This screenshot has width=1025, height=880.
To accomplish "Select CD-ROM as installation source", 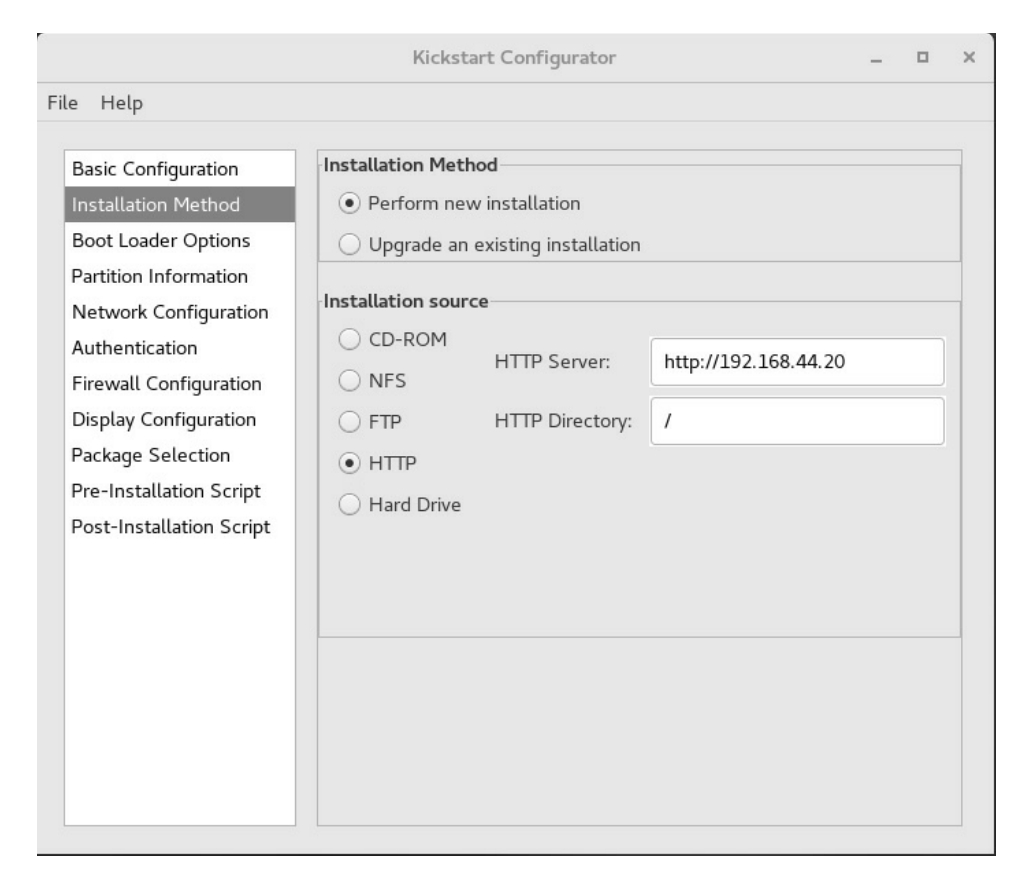I will [349, 340].
